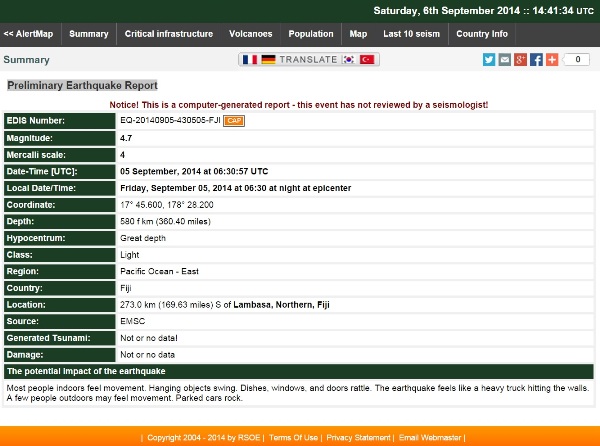Viewport: 600px width, 446px height.
Task: Click the 'Summary' section title below the menu
Action: pos(26,60)
